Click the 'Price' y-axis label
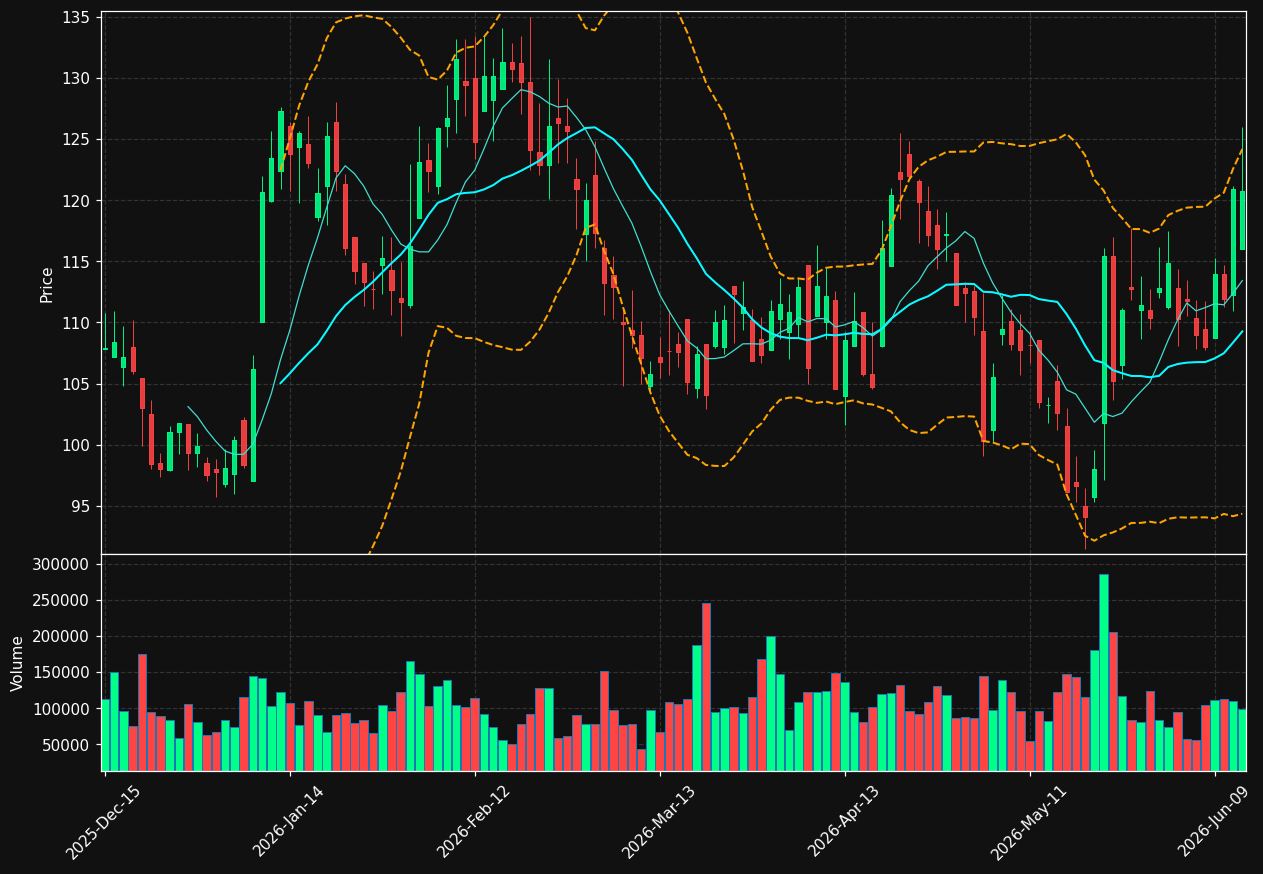This screenshot has height=874, width=1263. pyautogui.click(x=47, y=284)
